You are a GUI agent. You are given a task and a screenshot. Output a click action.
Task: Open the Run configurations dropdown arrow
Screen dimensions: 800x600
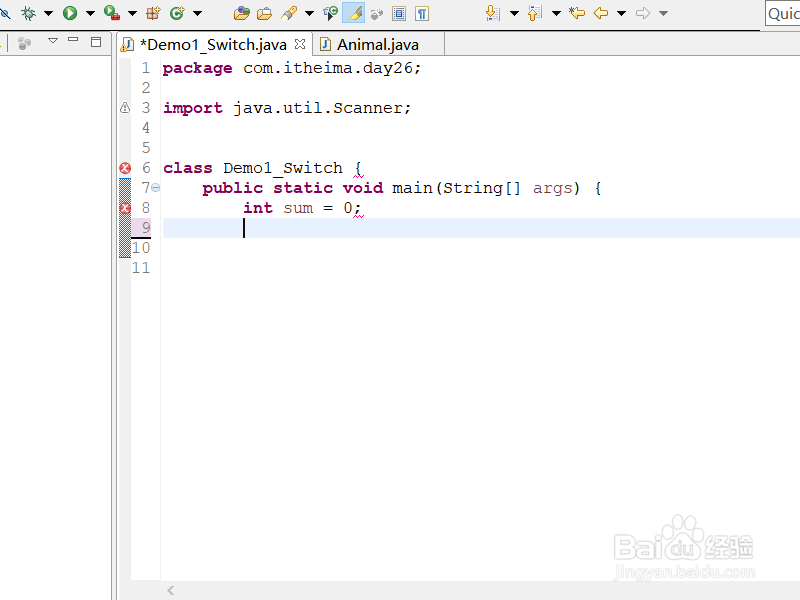pos(90,13)
